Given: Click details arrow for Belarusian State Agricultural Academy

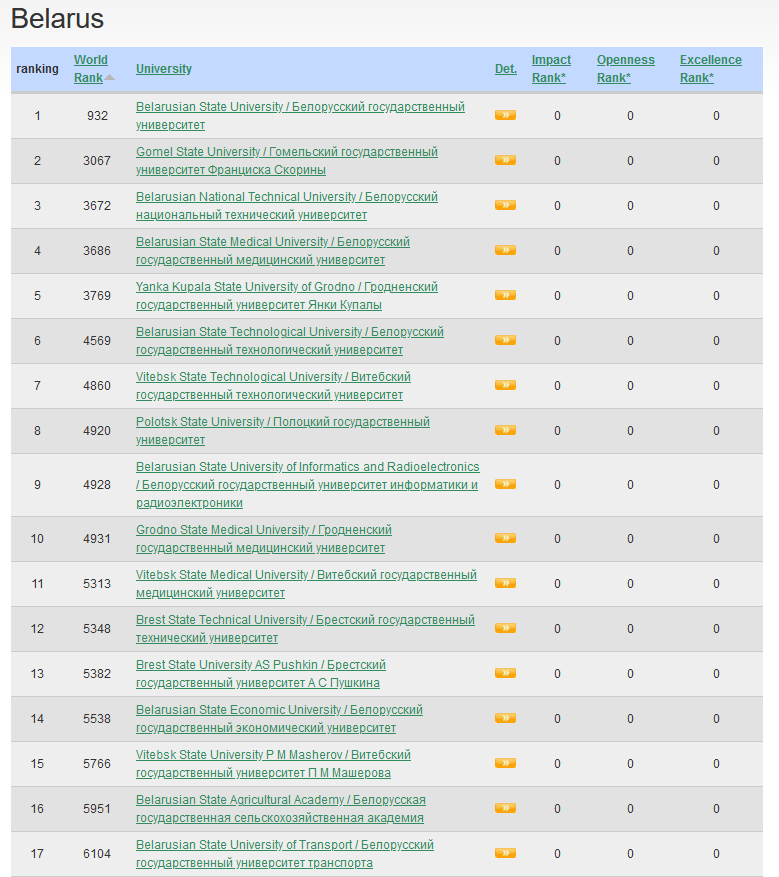Looking at the screenshot, I should 505,808.
